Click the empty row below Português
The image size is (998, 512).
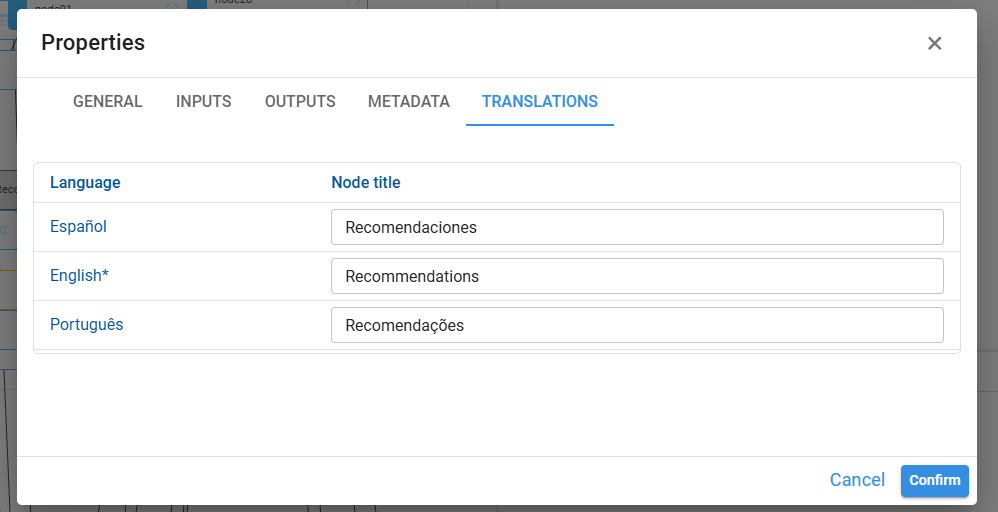point(497,351)
